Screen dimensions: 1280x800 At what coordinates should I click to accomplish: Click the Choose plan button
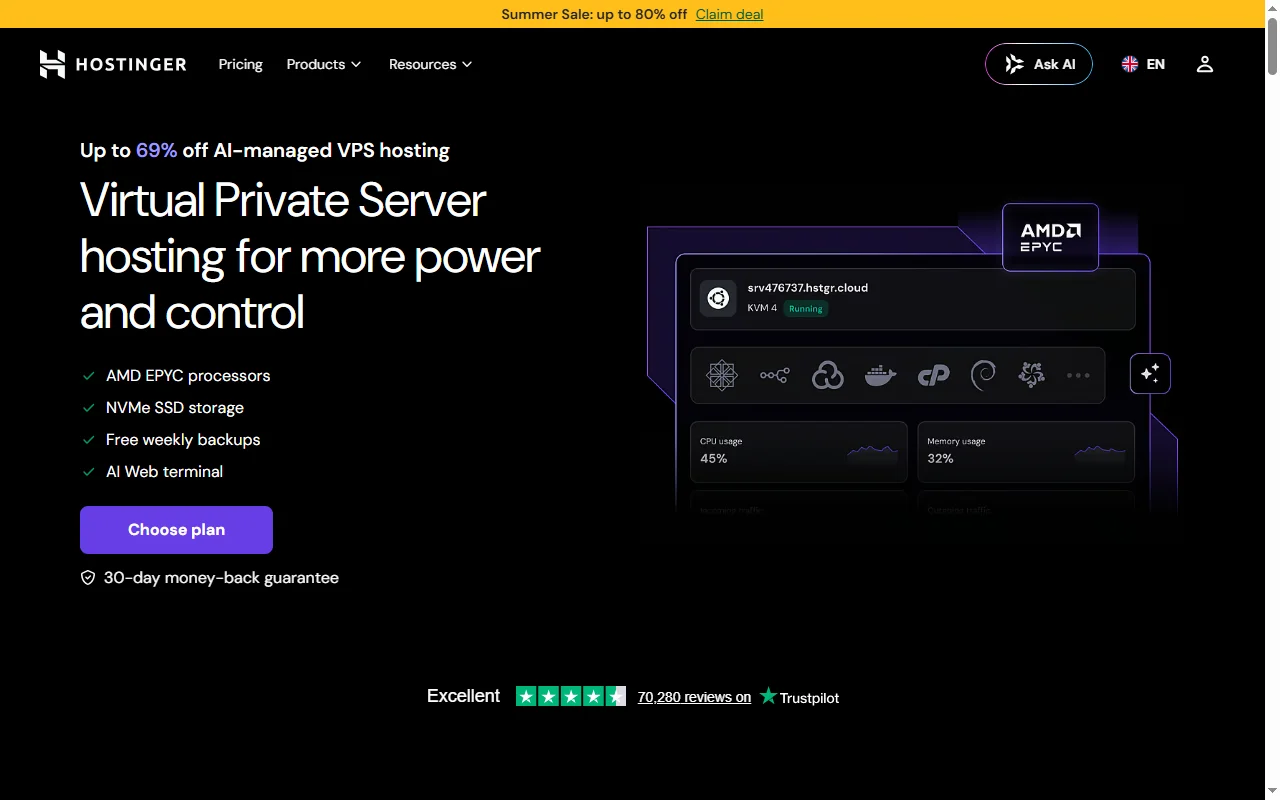[x=176, y=530]
